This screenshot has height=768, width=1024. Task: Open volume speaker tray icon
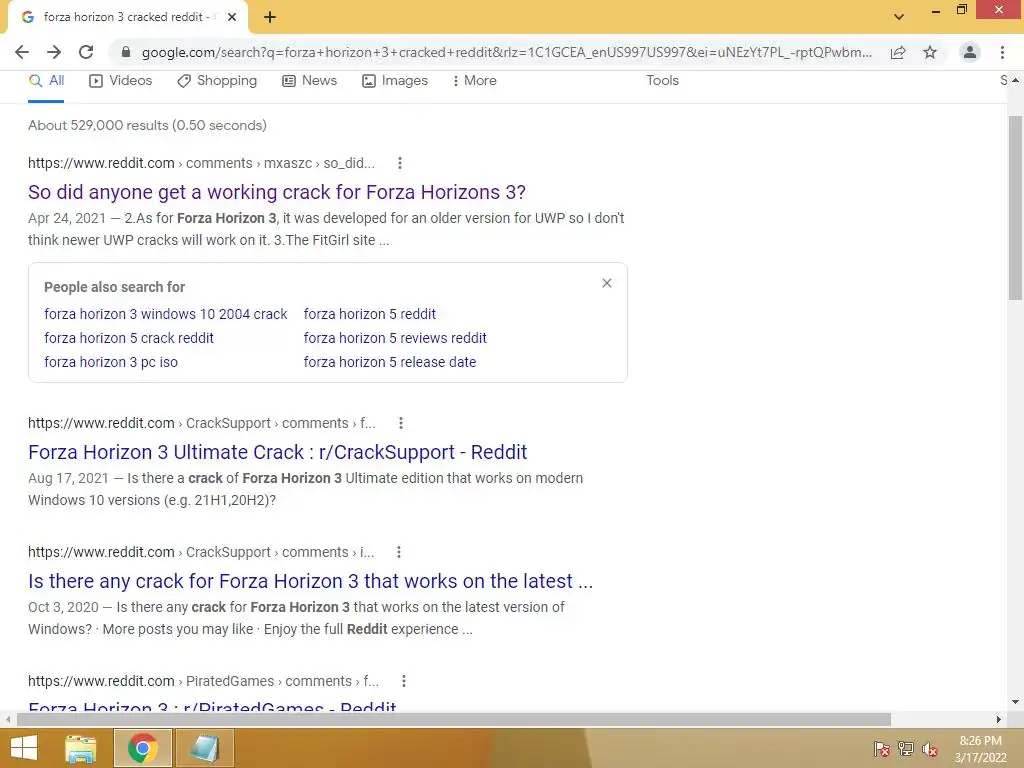click(x=930, y=749)
